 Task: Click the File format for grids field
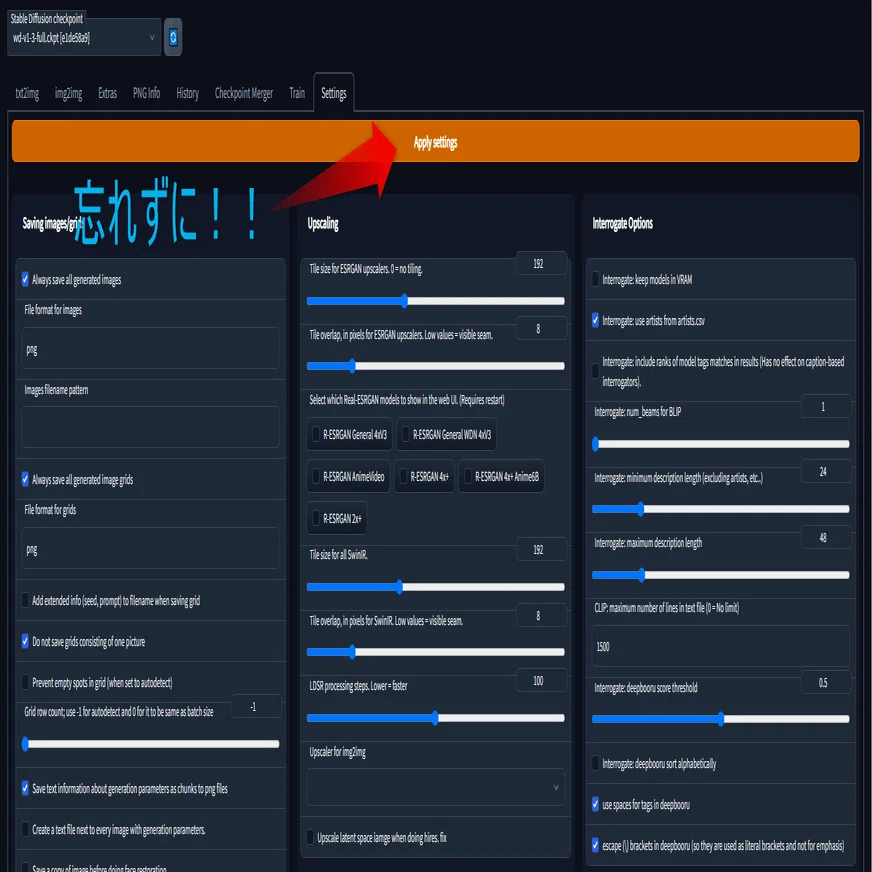[x=150, y=548]
